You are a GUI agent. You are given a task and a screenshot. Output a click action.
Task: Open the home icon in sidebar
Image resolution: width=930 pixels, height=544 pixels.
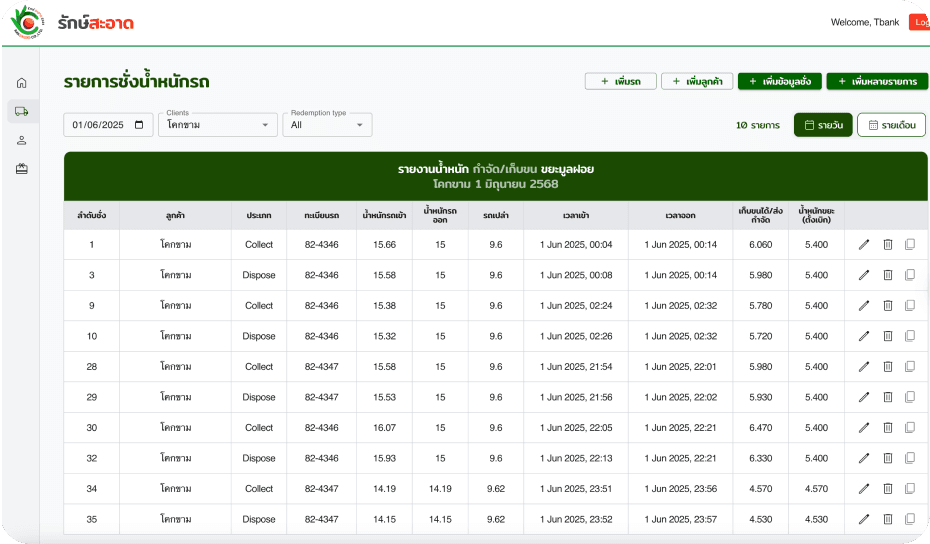point(22,83)
